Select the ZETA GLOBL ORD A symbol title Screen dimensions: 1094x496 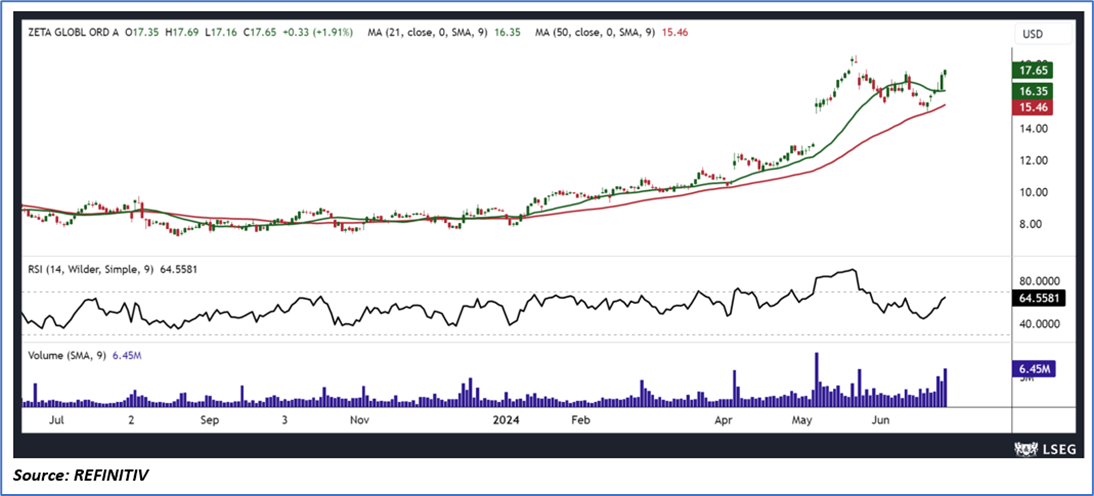point(73,32)
